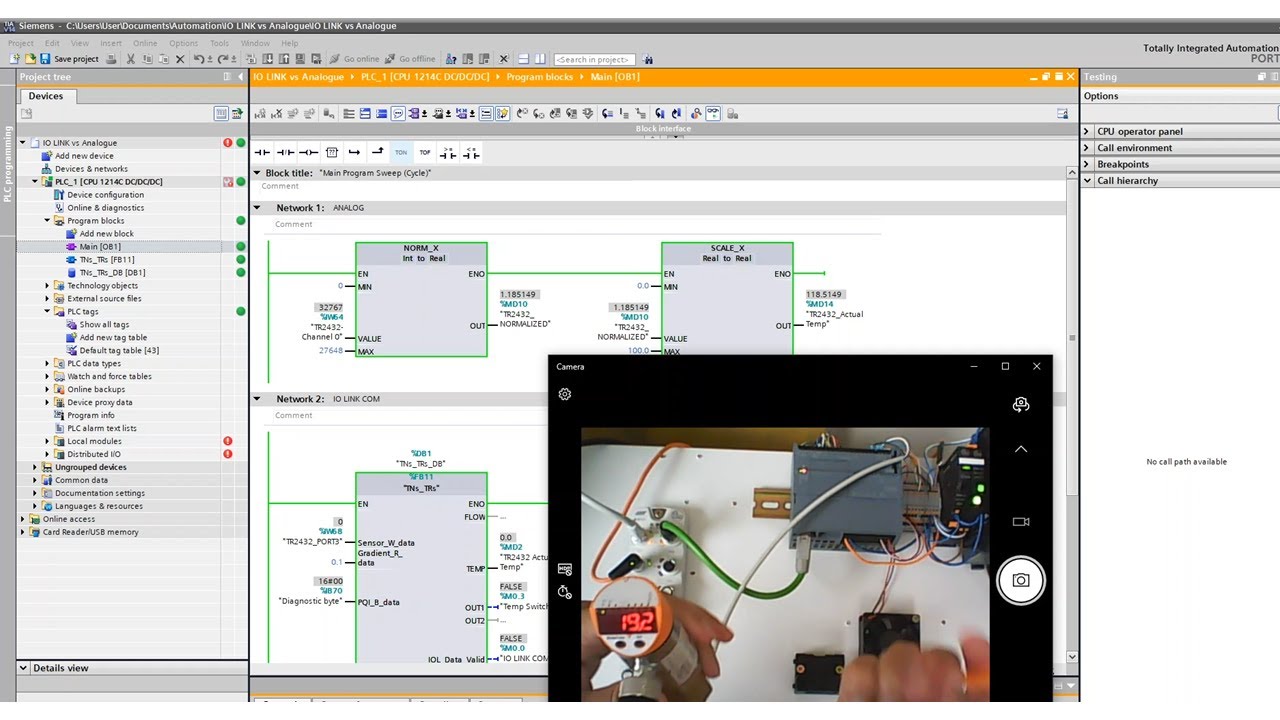The width and height of the screenshot is (1280, 720).
Task: Expand Breakpoints section
Action: click(x=1087, y=164)
